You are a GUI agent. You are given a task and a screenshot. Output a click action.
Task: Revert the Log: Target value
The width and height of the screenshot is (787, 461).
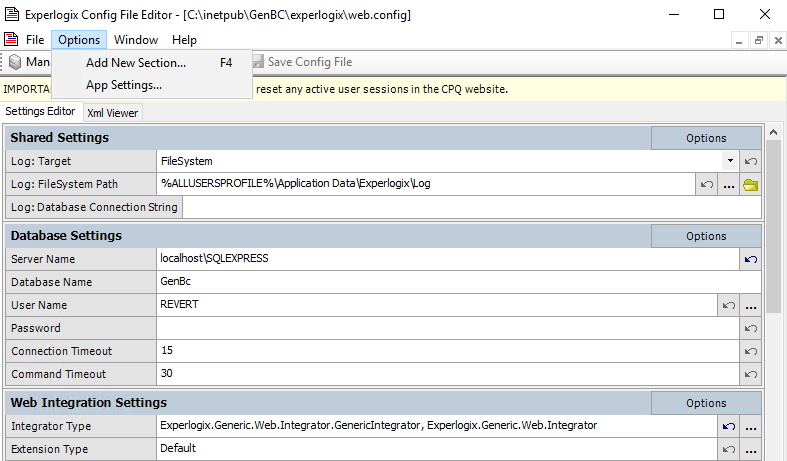(x=750, y=161)
